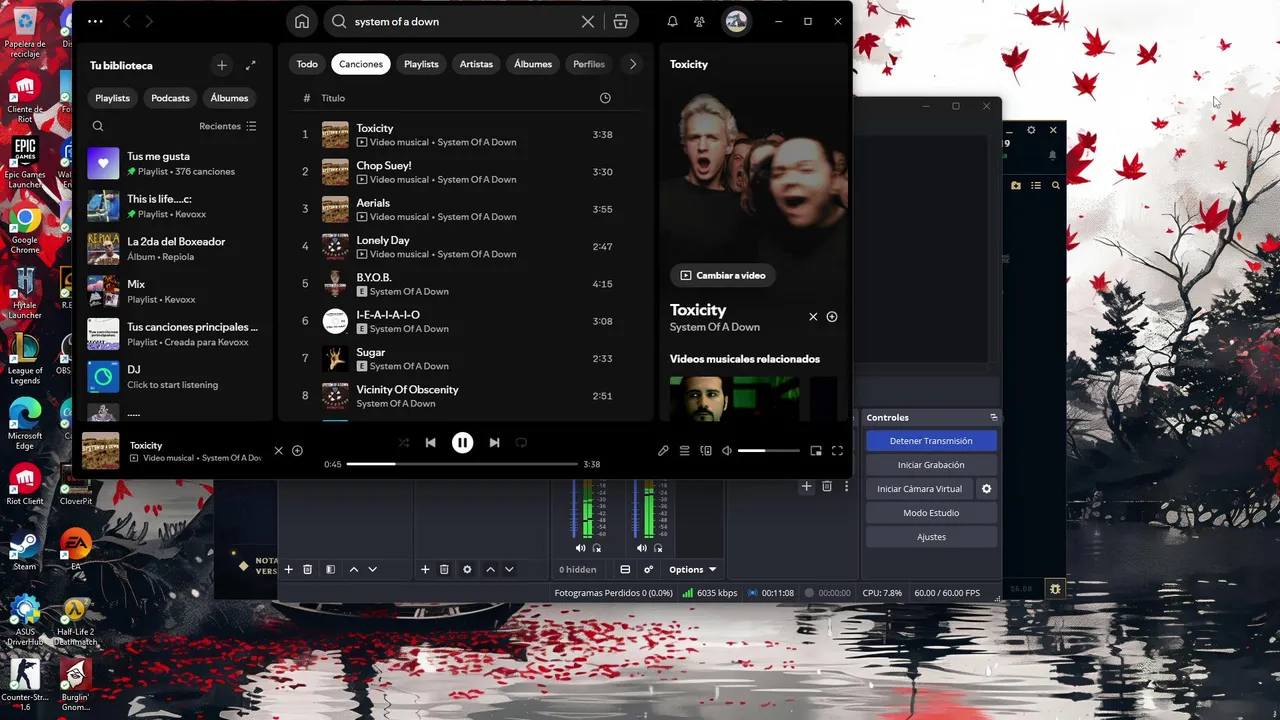Open Playlists search results tab
The width and height of the screenshot is (1280, 720).
(421, 64)
